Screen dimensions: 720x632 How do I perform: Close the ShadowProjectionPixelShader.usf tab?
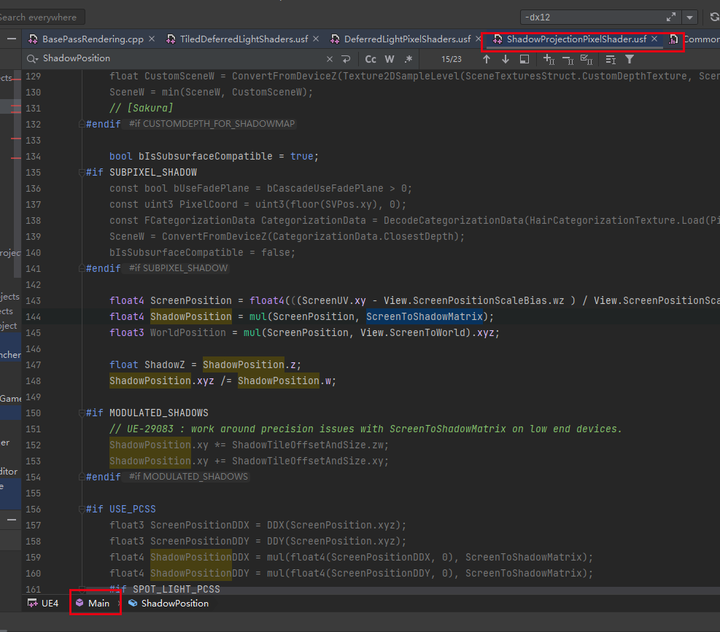(x=655, y=39)
